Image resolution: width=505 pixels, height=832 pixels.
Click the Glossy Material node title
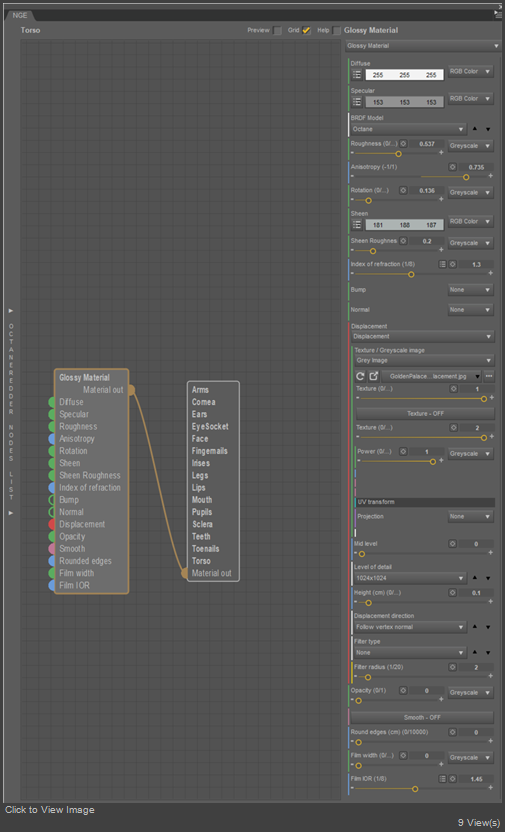(84, 378)
